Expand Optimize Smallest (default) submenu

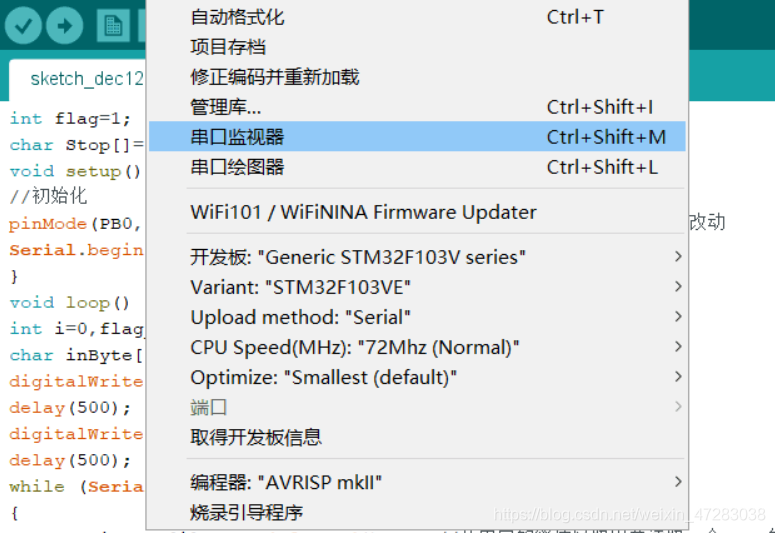click(x=417, y=378)
